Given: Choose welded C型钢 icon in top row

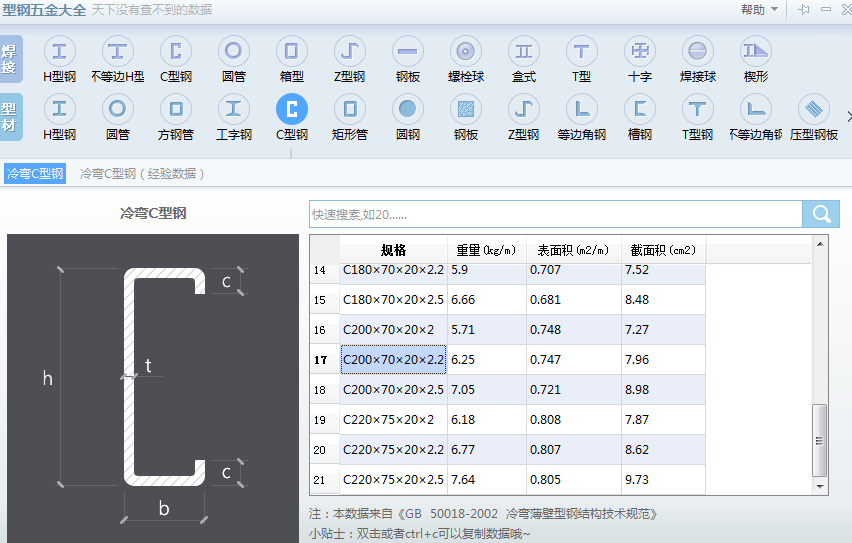Looking at the screenshot, I should tap(176, 52).
